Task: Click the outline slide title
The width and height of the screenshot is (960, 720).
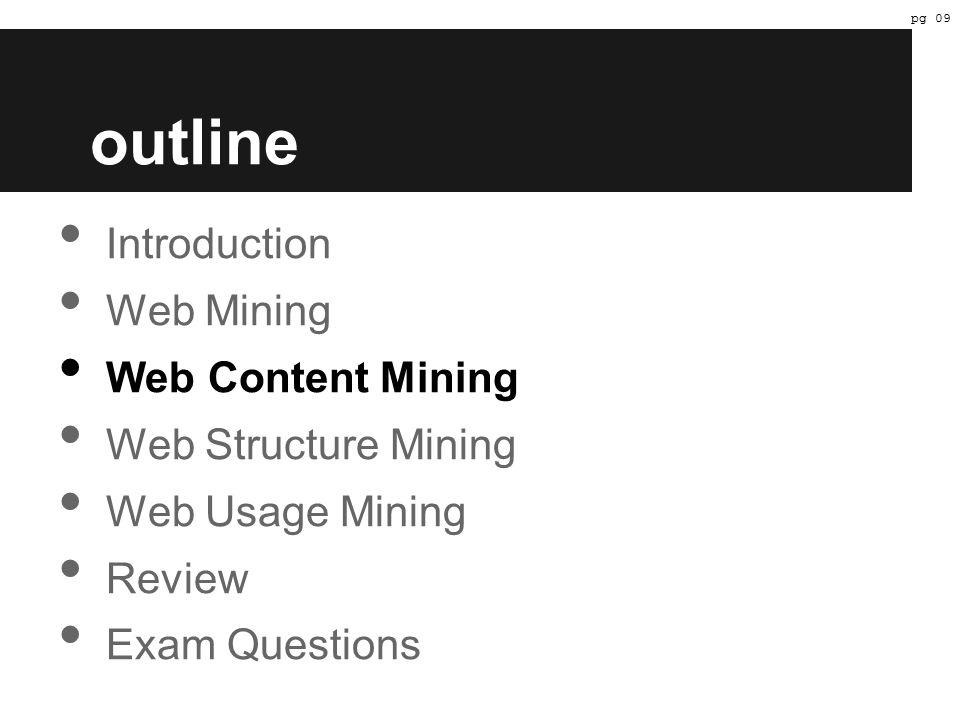Action: [x=194, y=143]
